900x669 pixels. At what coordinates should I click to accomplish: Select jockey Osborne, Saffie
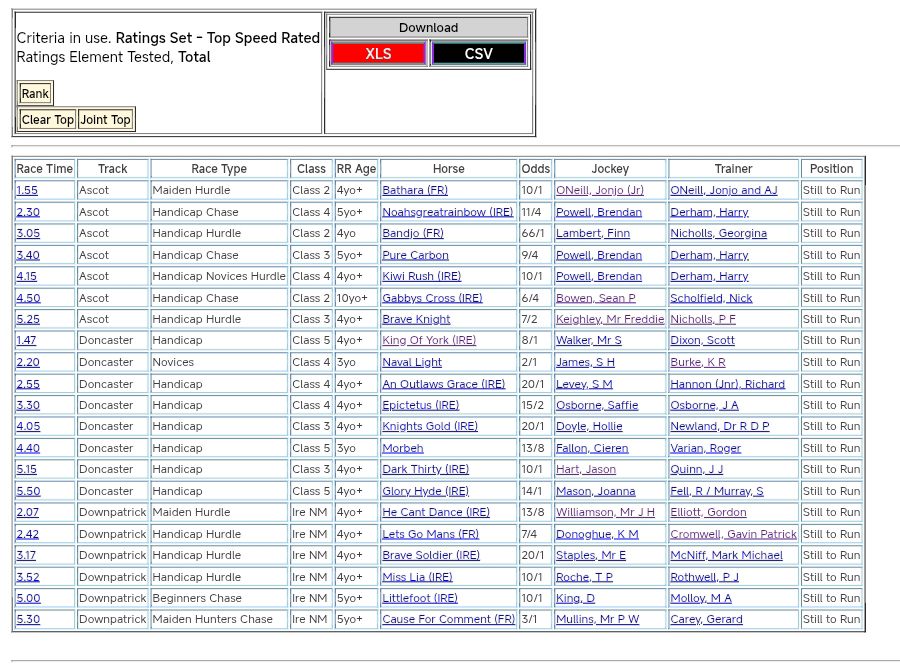pos(597,405)
